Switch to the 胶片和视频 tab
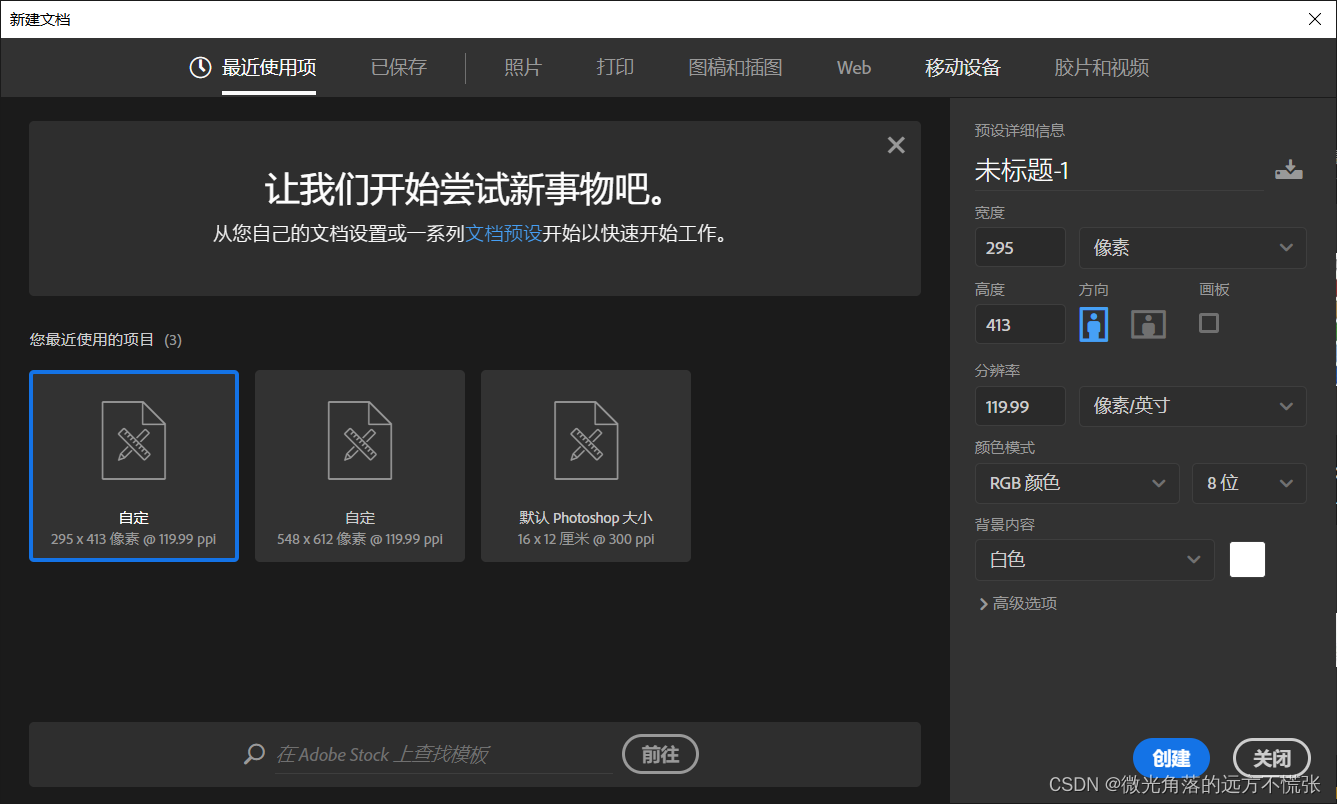The image size is (1337, 804). tap(1100, 67)
